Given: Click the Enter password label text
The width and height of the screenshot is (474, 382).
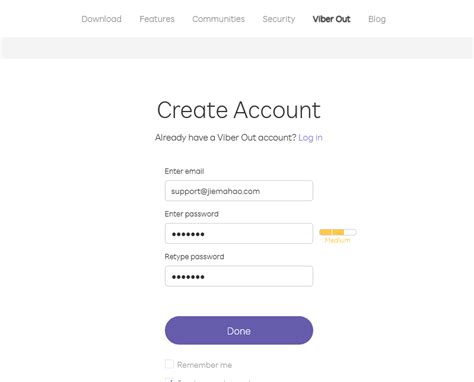Looking at the screenshot, I should pos(192,214).
